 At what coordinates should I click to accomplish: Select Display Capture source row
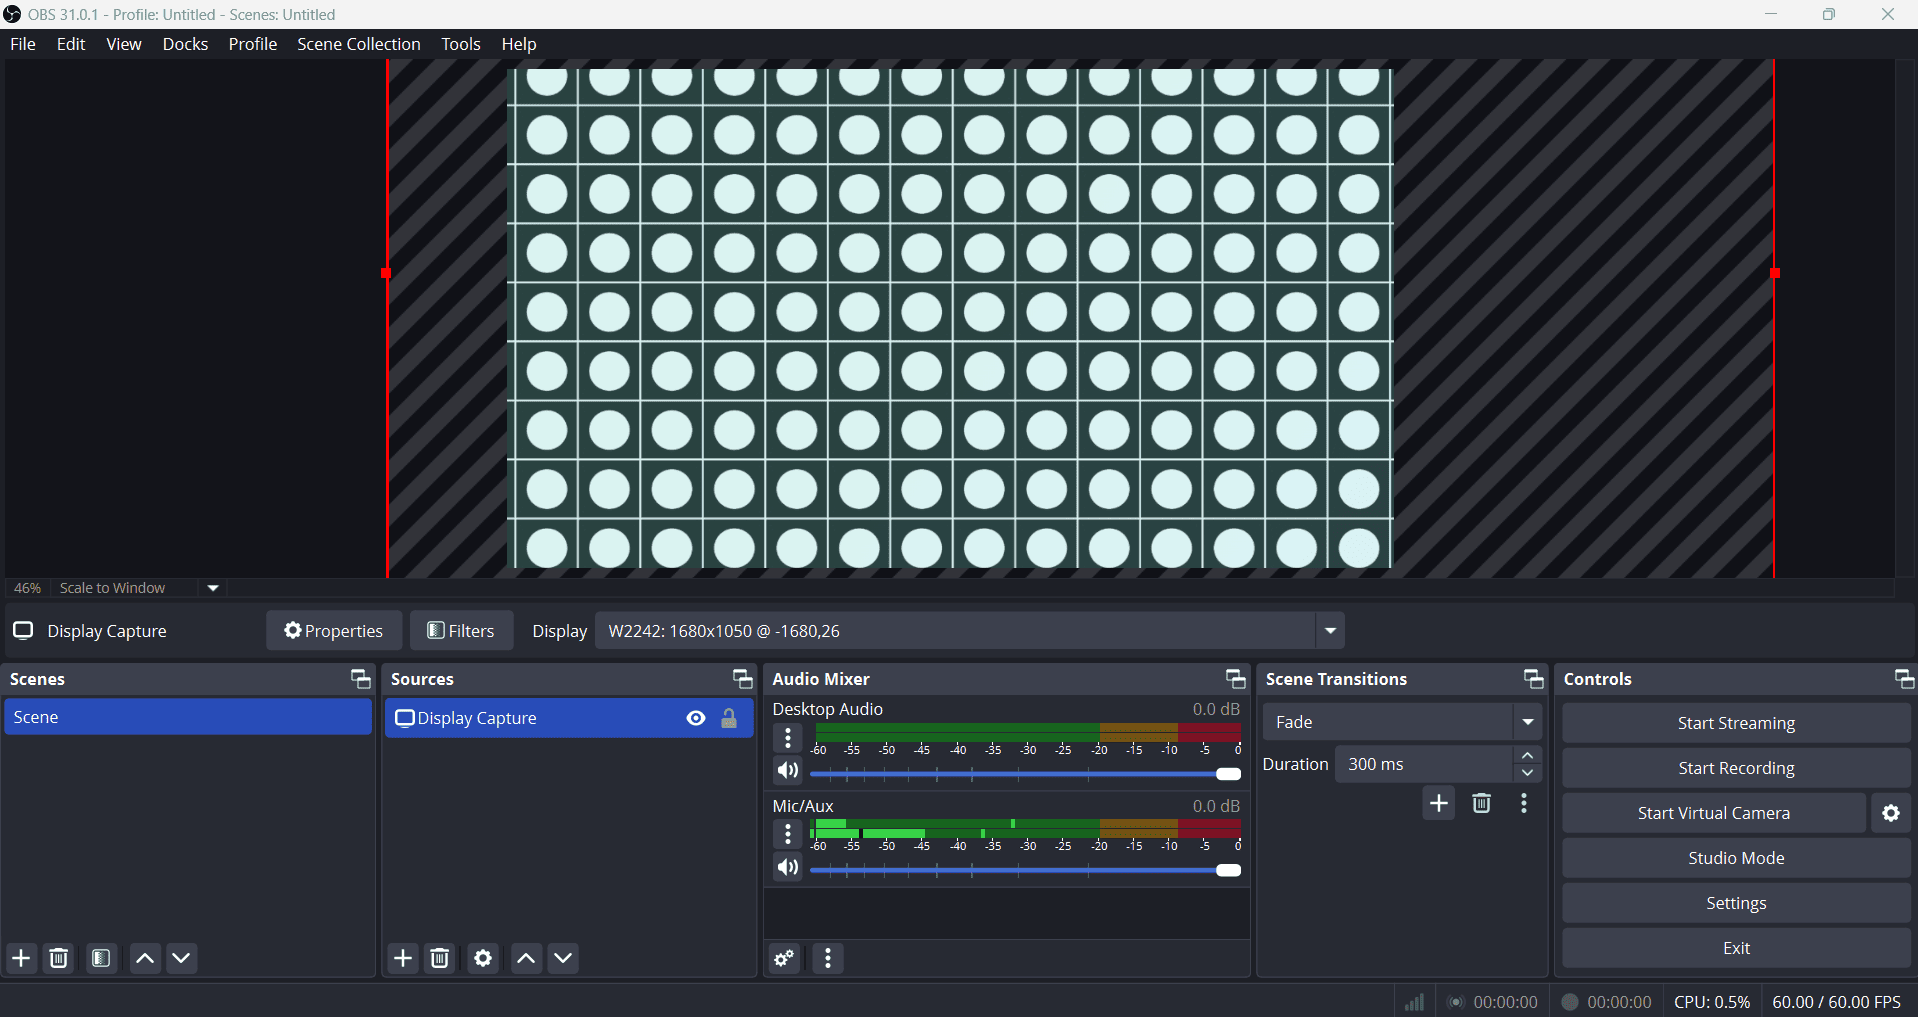point(569,718)
